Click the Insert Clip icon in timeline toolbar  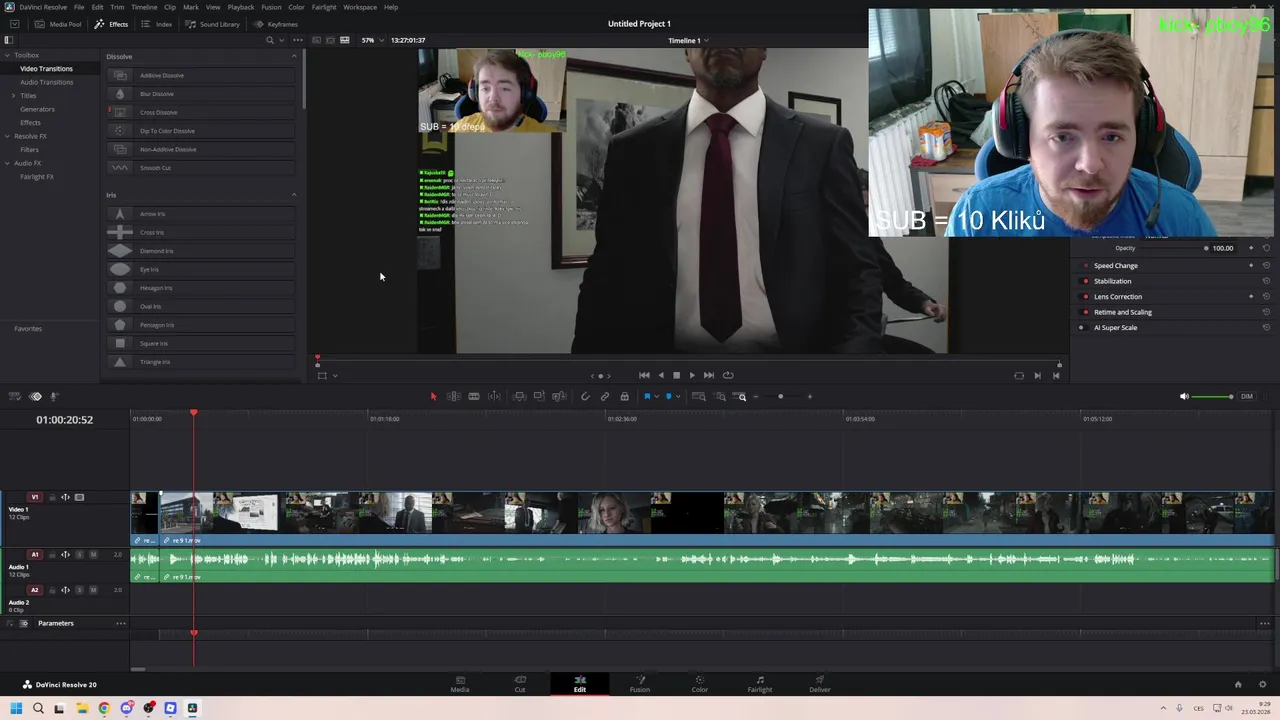coord(519,396)
